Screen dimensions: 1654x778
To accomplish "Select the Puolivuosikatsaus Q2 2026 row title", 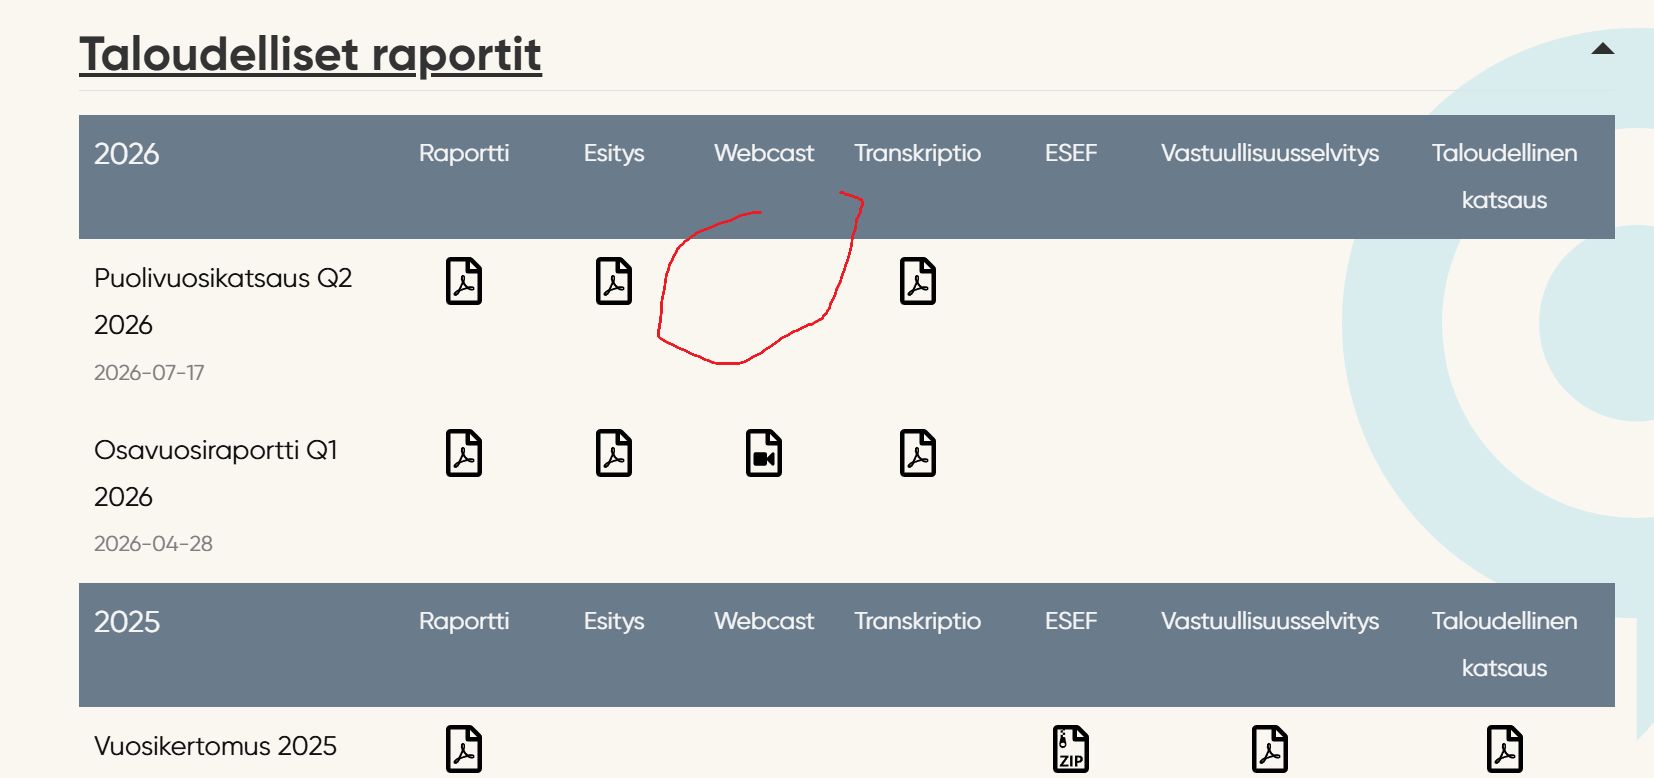I will pyautogui.click(x=223, y=301).
